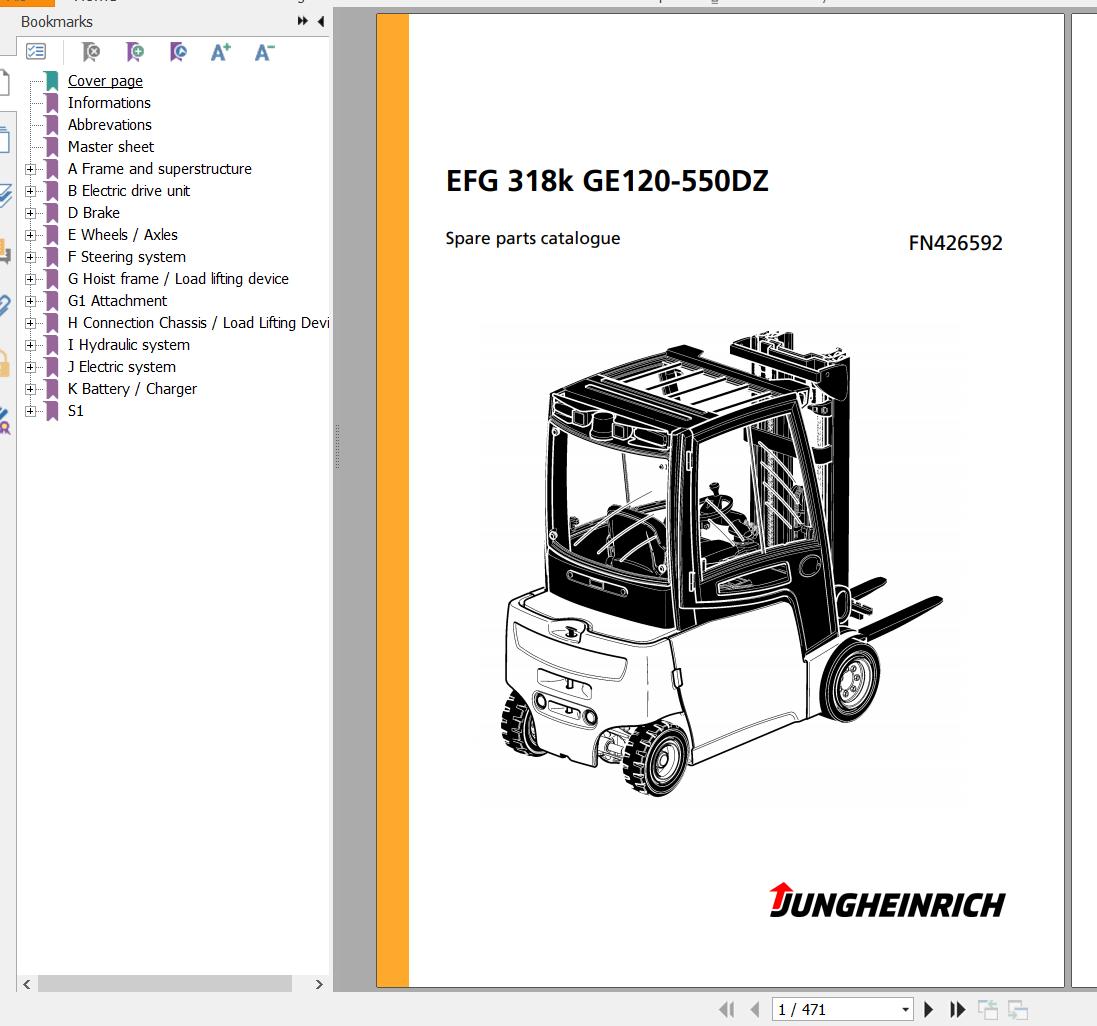
Task: Increase bookmark font size with A+
Action: pos(221,52)
